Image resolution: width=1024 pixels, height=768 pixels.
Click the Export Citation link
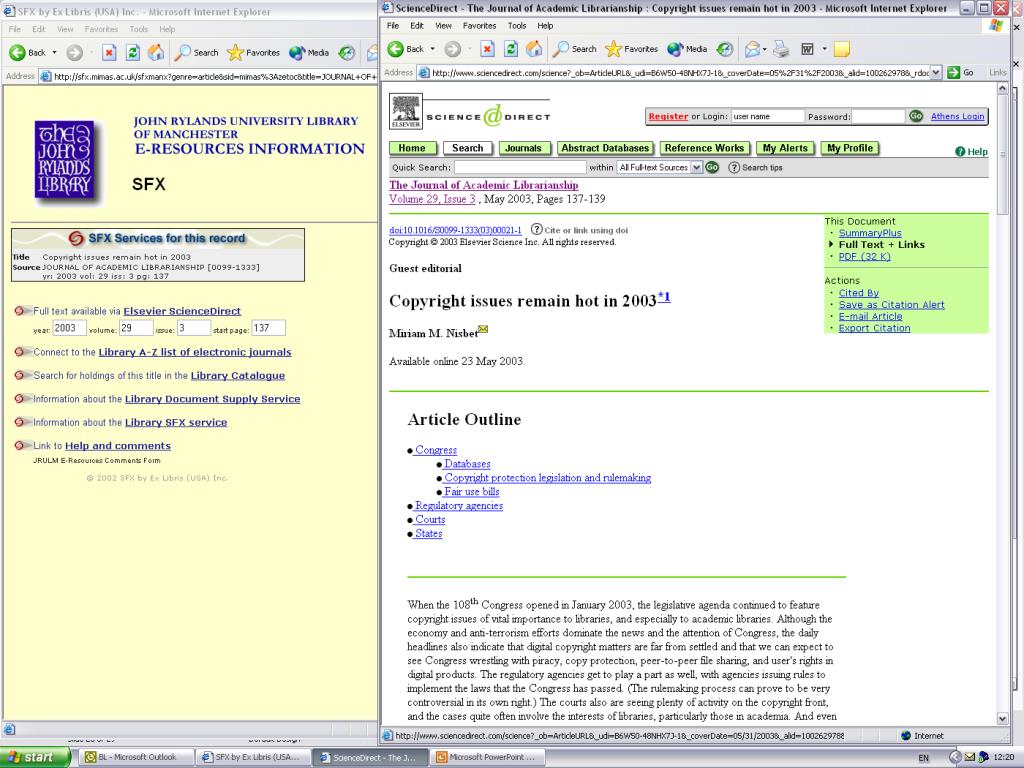(874, 328)
